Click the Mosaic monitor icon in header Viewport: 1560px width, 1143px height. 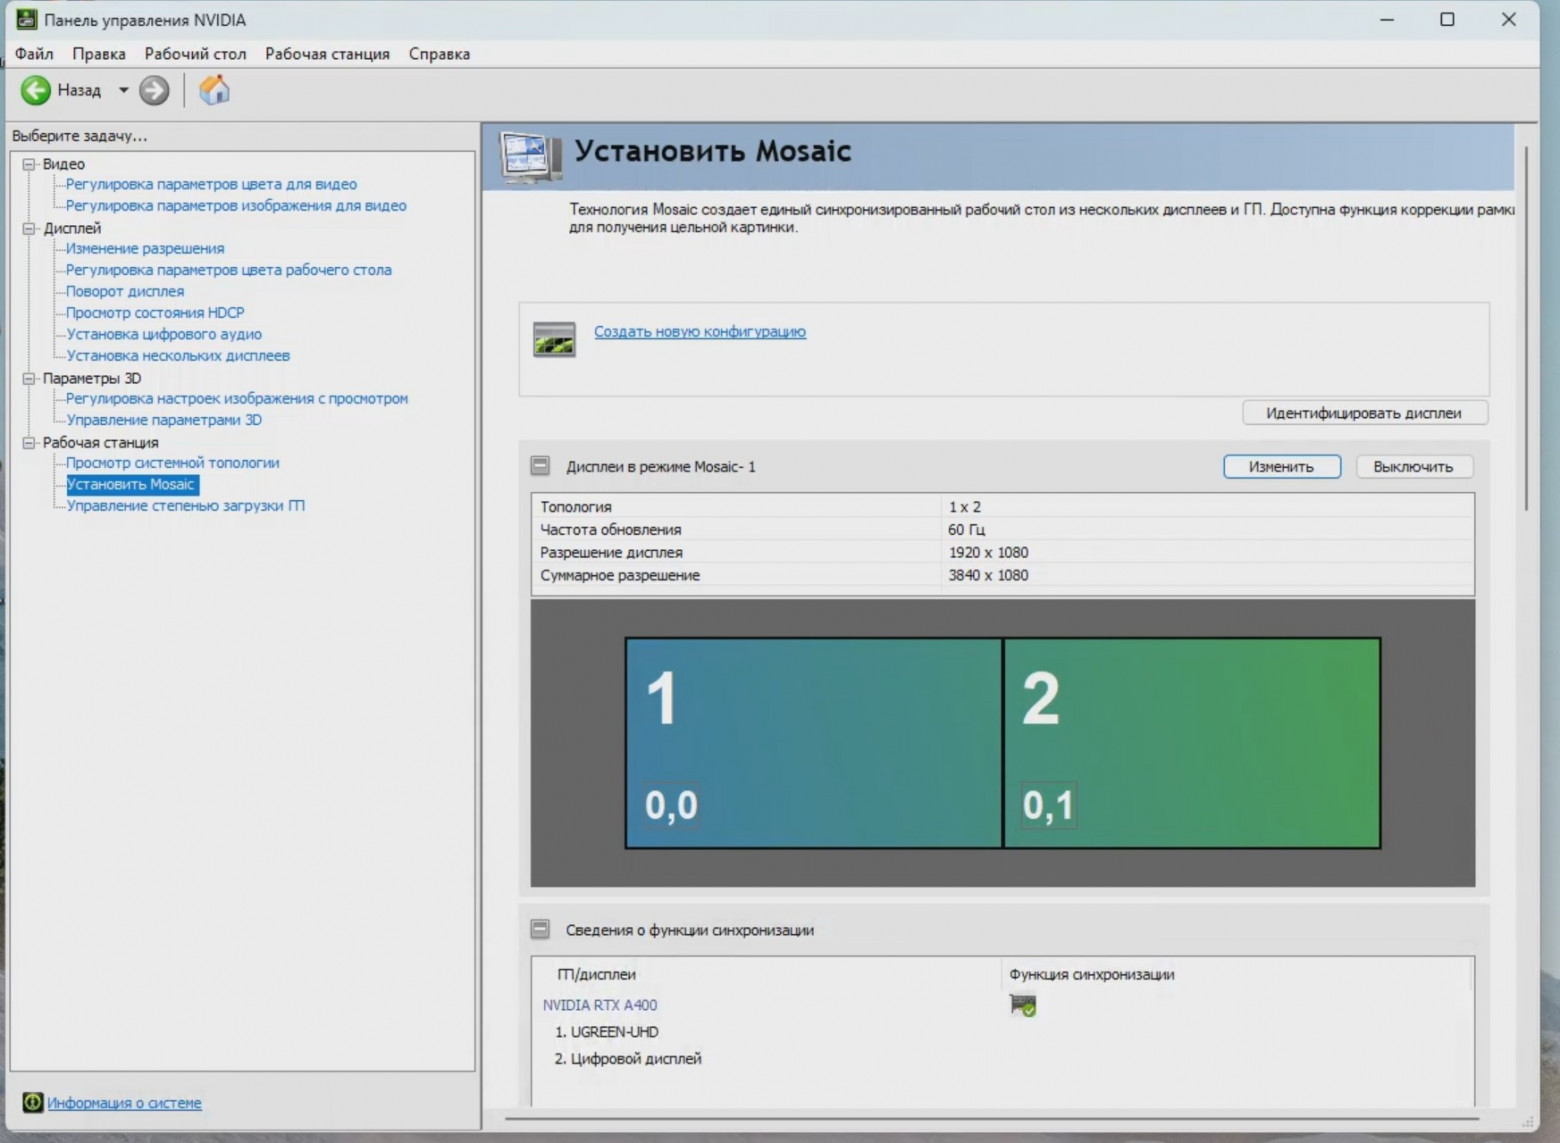(x=530, y=156)
